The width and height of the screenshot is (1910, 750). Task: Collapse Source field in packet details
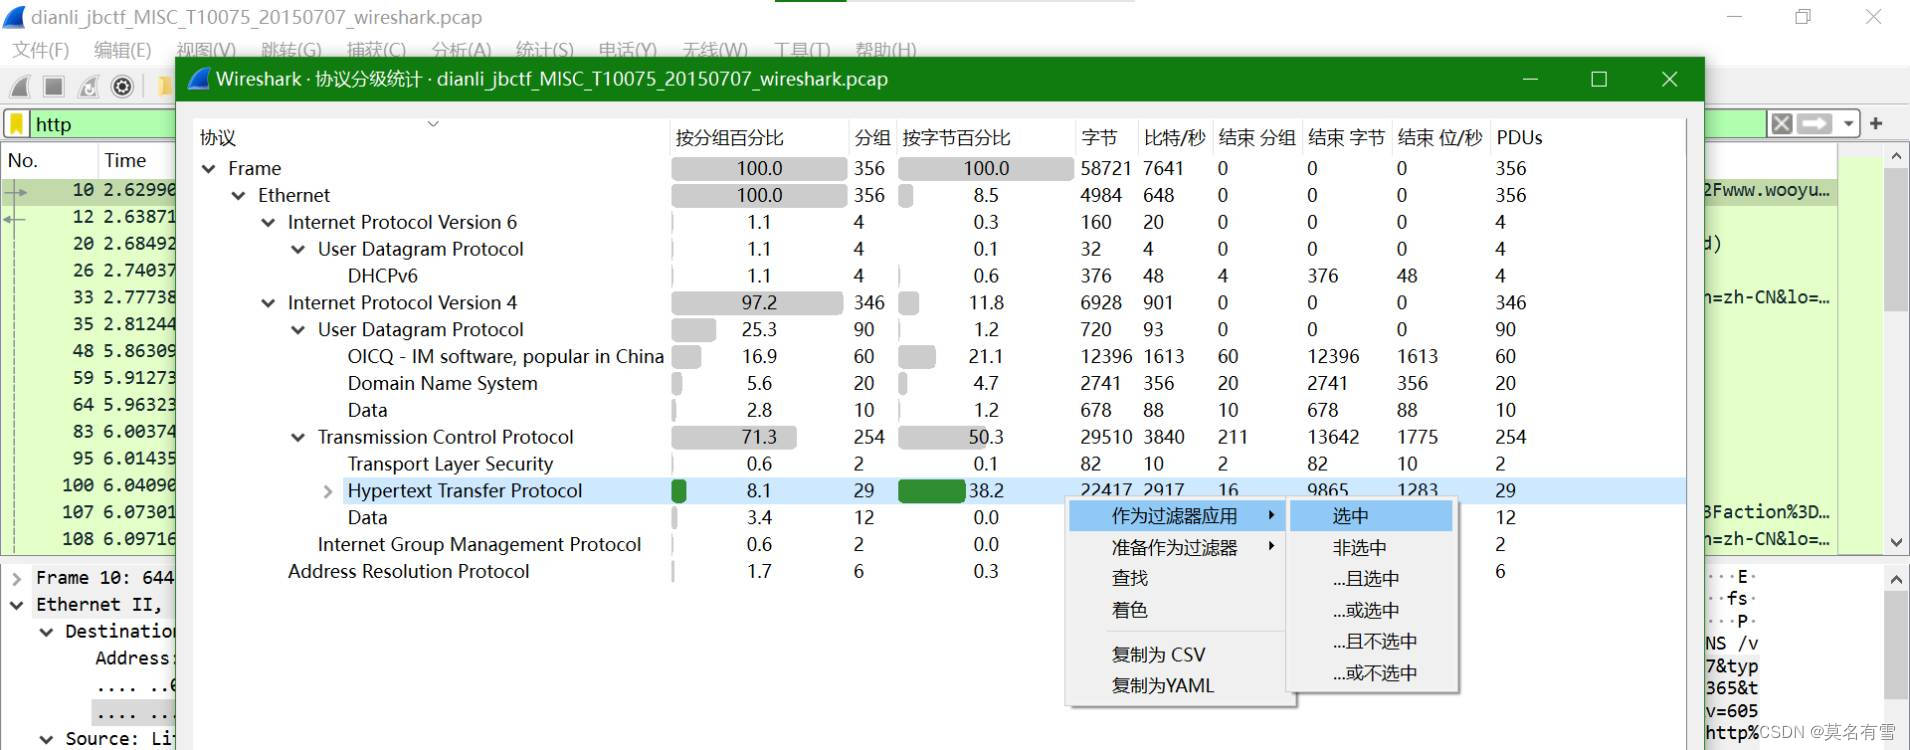(x=47, y=739)
